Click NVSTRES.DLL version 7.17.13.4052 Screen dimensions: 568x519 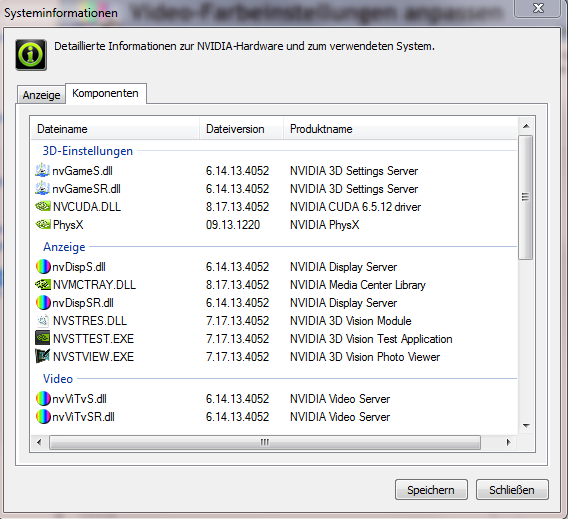point(237,321)
